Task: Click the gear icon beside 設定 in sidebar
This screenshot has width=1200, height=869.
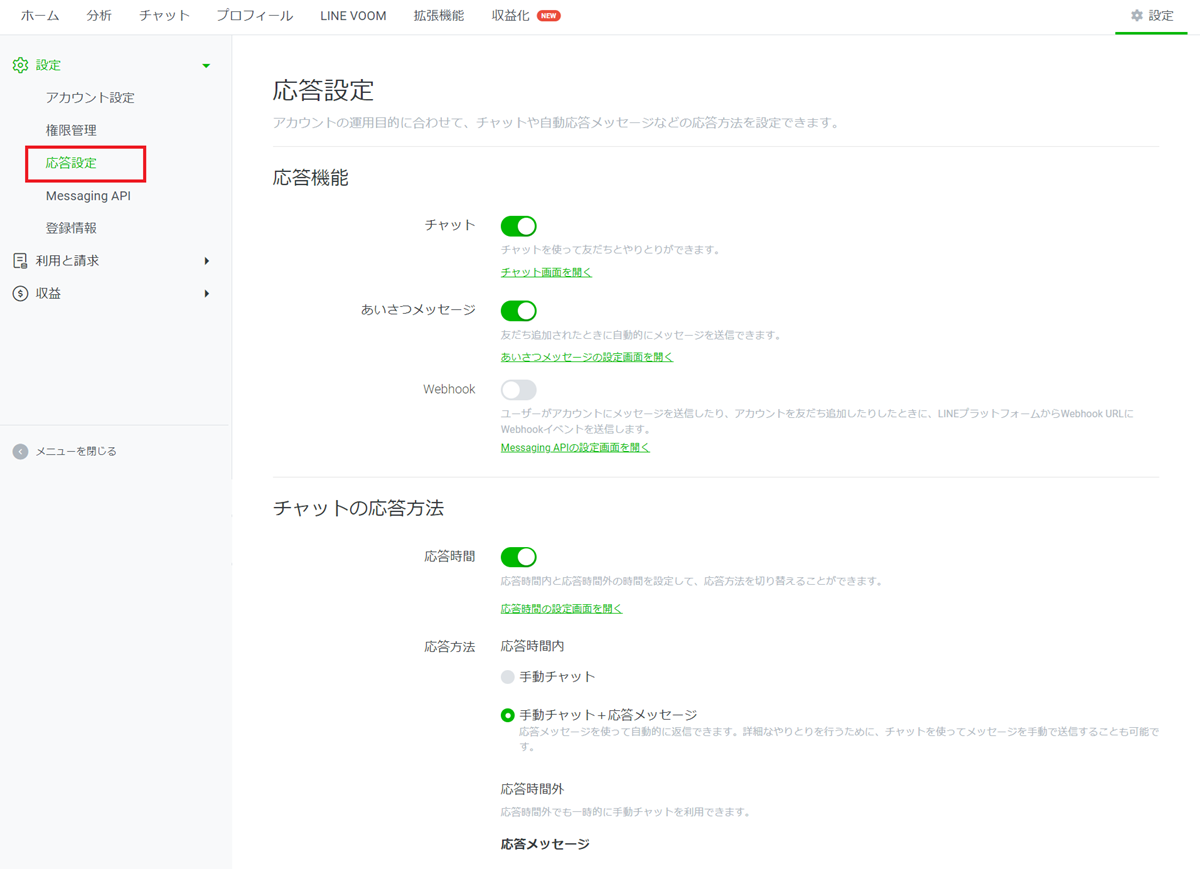Action: coord(20,65)
